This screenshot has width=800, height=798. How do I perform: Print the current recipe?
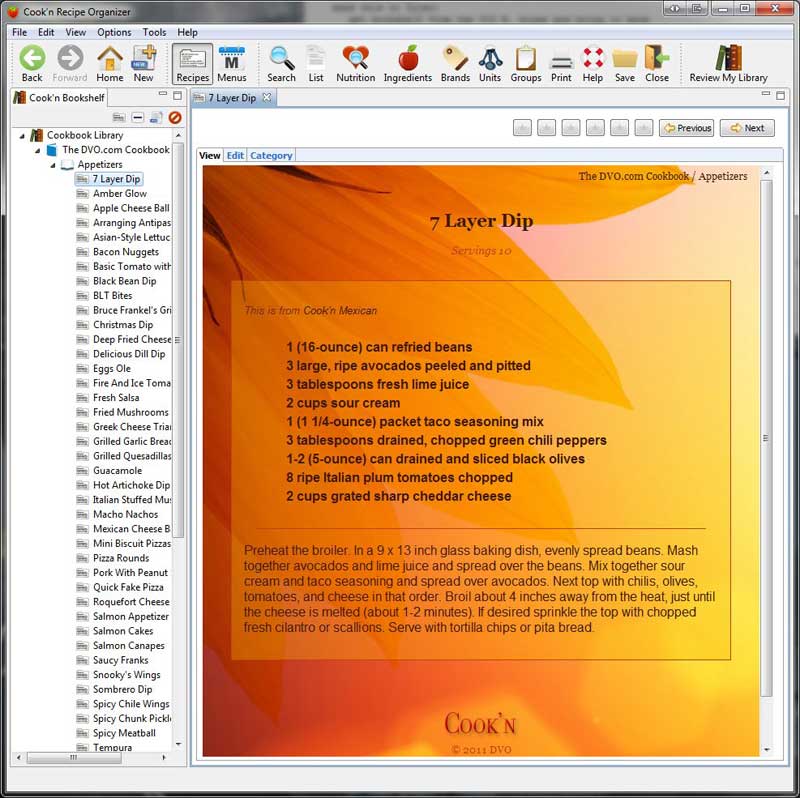coord(561,64)
